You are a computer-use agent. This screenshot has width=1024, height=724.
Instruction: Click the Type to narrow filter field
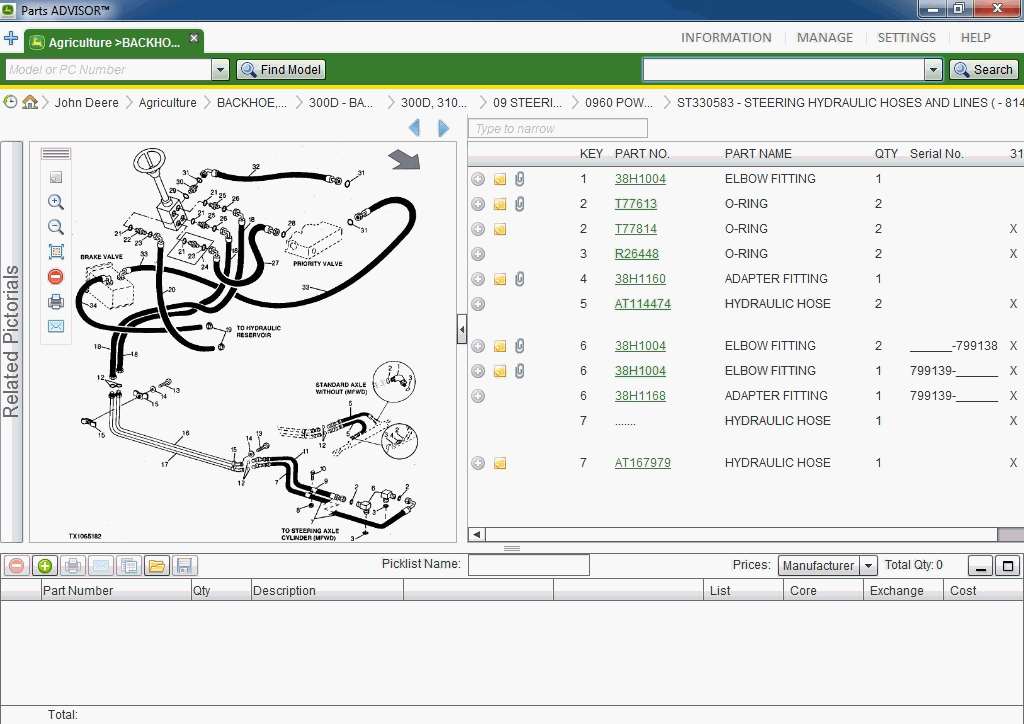tap(558, 129)
